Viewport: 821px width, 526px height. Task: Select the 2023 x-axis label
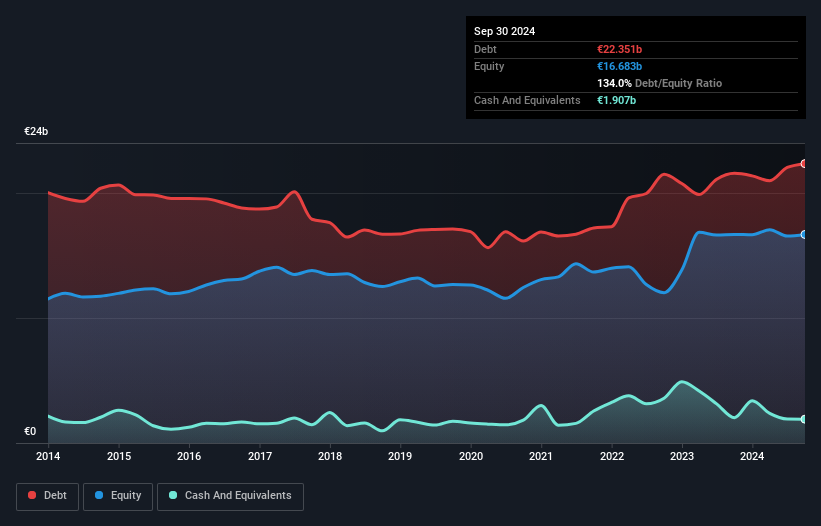pyautogui.click(x=682, y=456)
